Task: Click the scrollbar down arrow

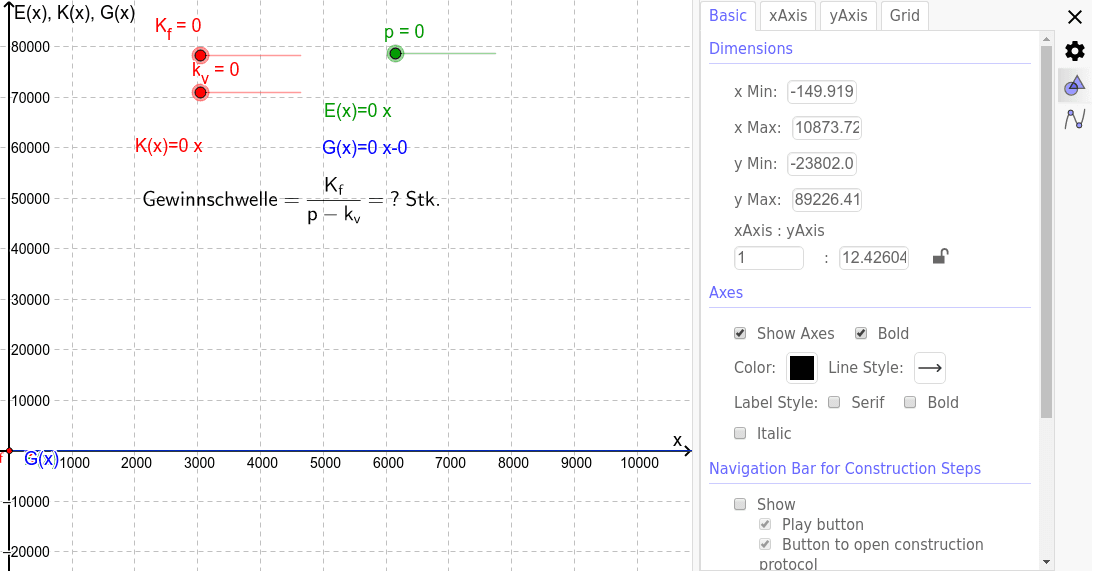Action: point(1046,562)
